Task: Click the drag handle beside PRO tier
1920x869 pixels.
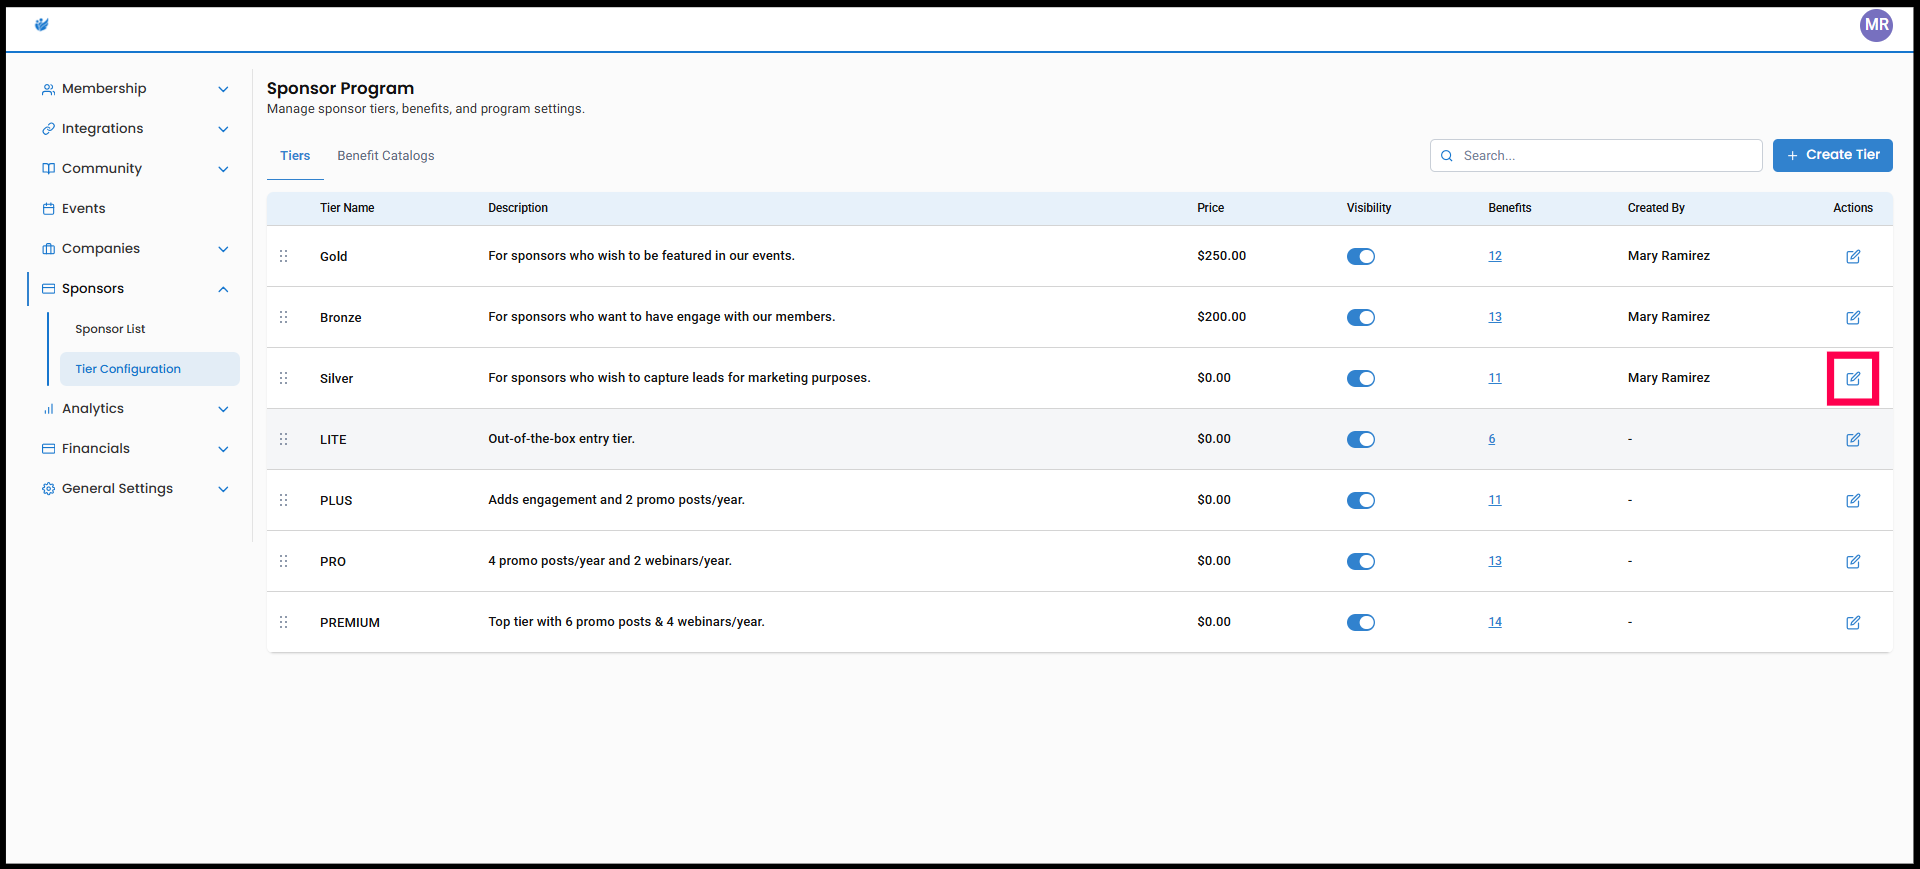Action: 284,562
